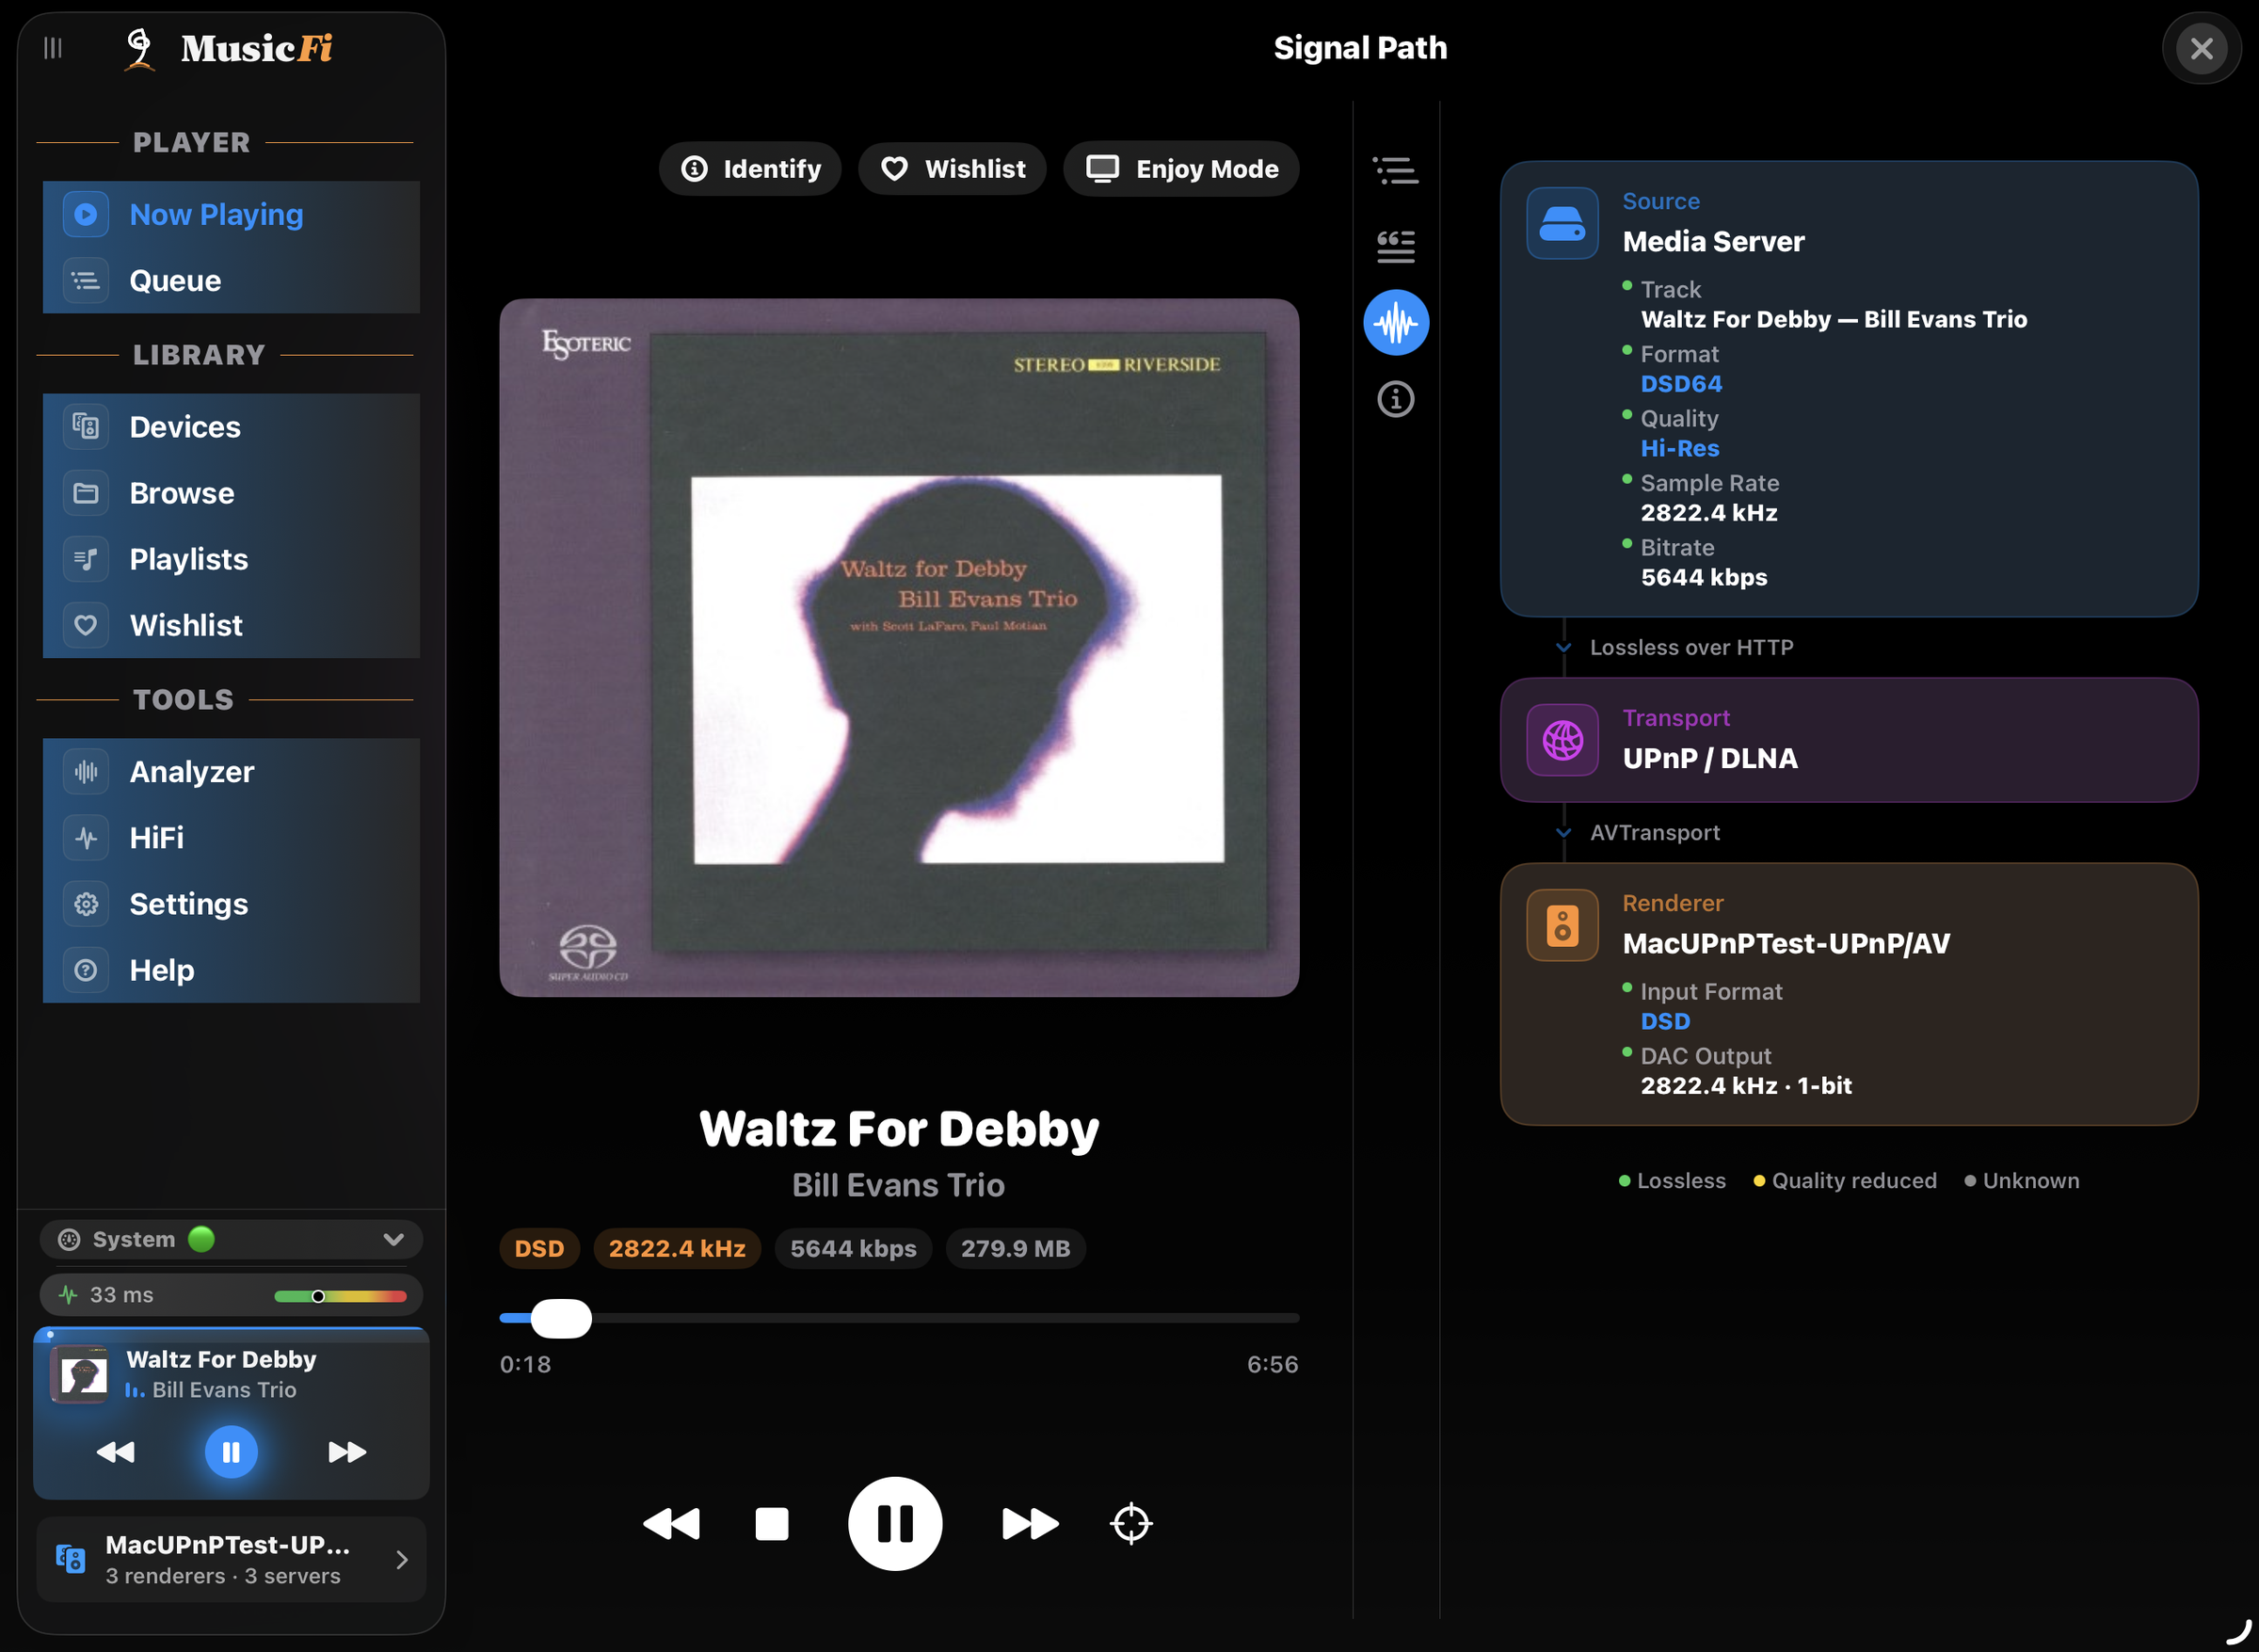Image resolution: width=2259 pixels, height=1652 pixels.
Task: Show the track info icon
Action: click(x=1396, y=399)
